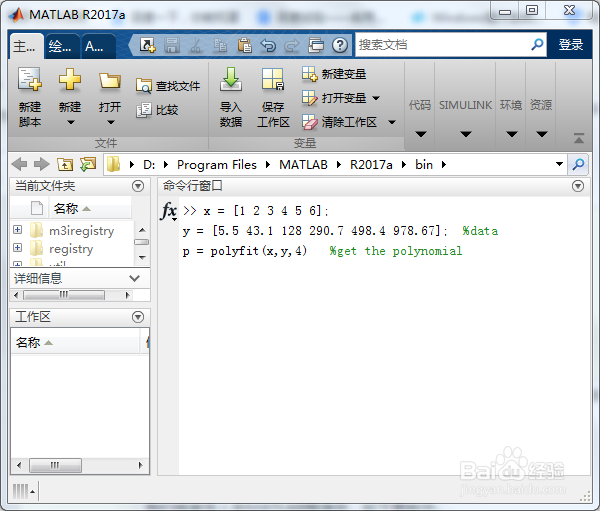The height and width of the screenshot is (511, 600).
Task: Expand the Resources (资源) section
Action: tap(541, 134)
